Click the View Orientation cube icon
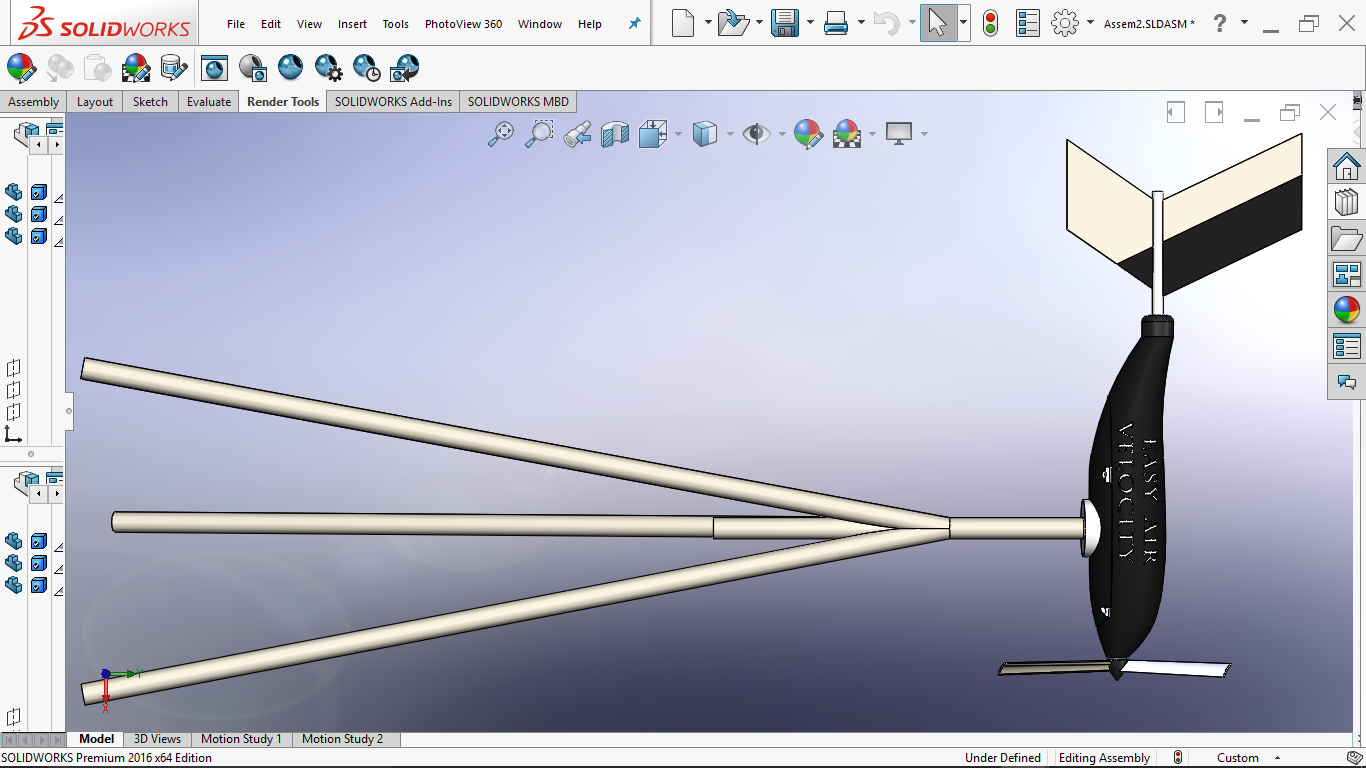The image size is (1366, 768). [x=653, y=133]
